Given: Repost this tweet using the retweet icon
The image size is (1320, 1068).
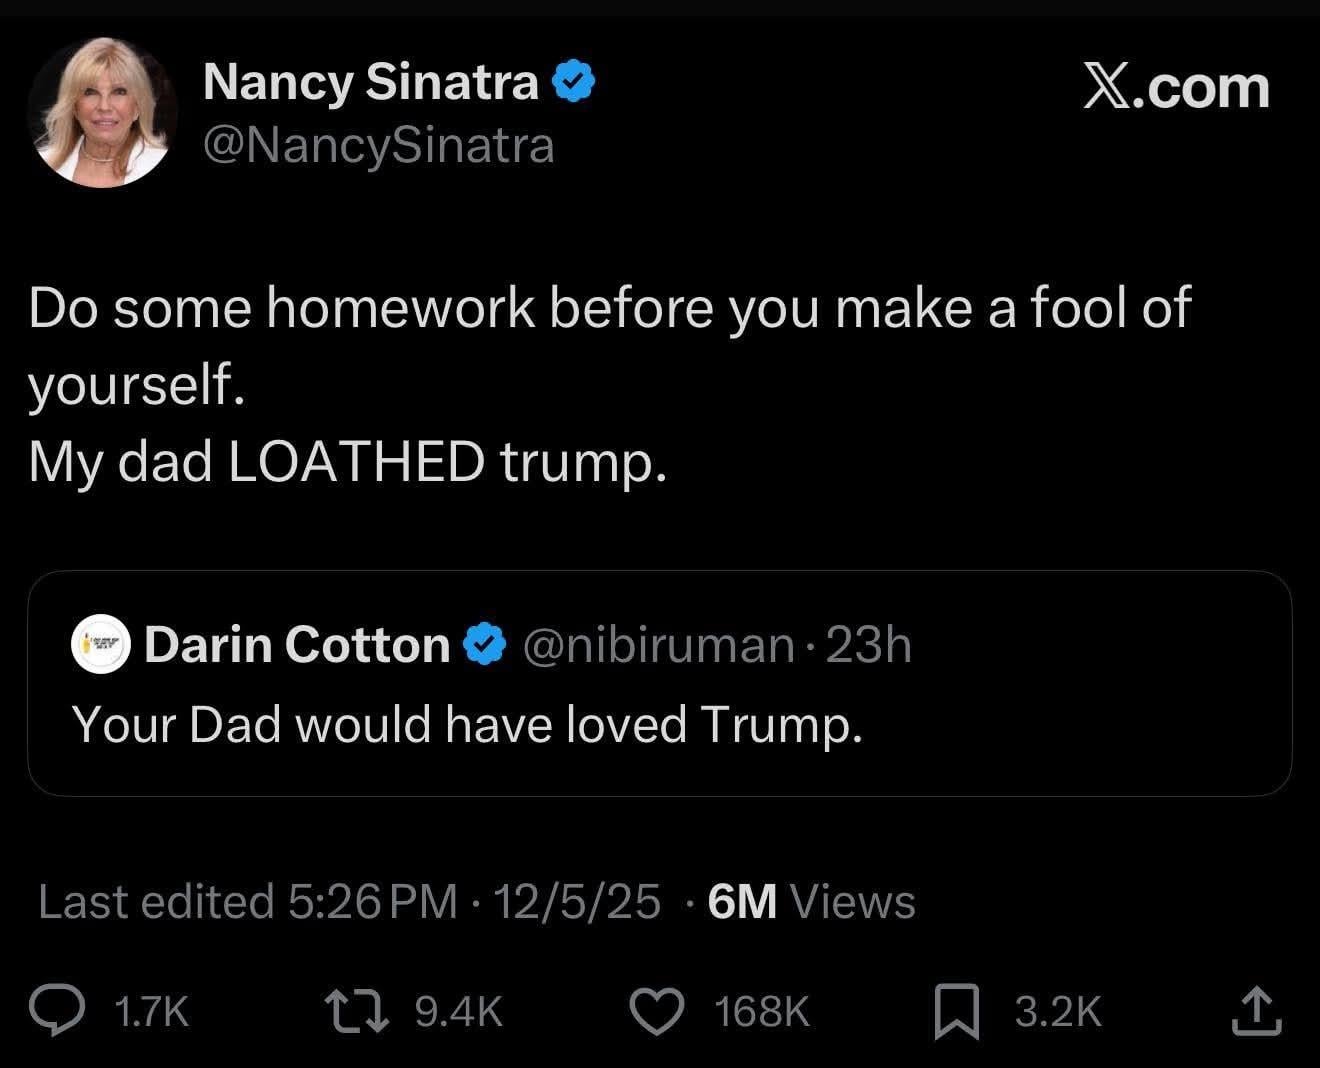Looking at the screenshot, I should [x=357, y=1010].
